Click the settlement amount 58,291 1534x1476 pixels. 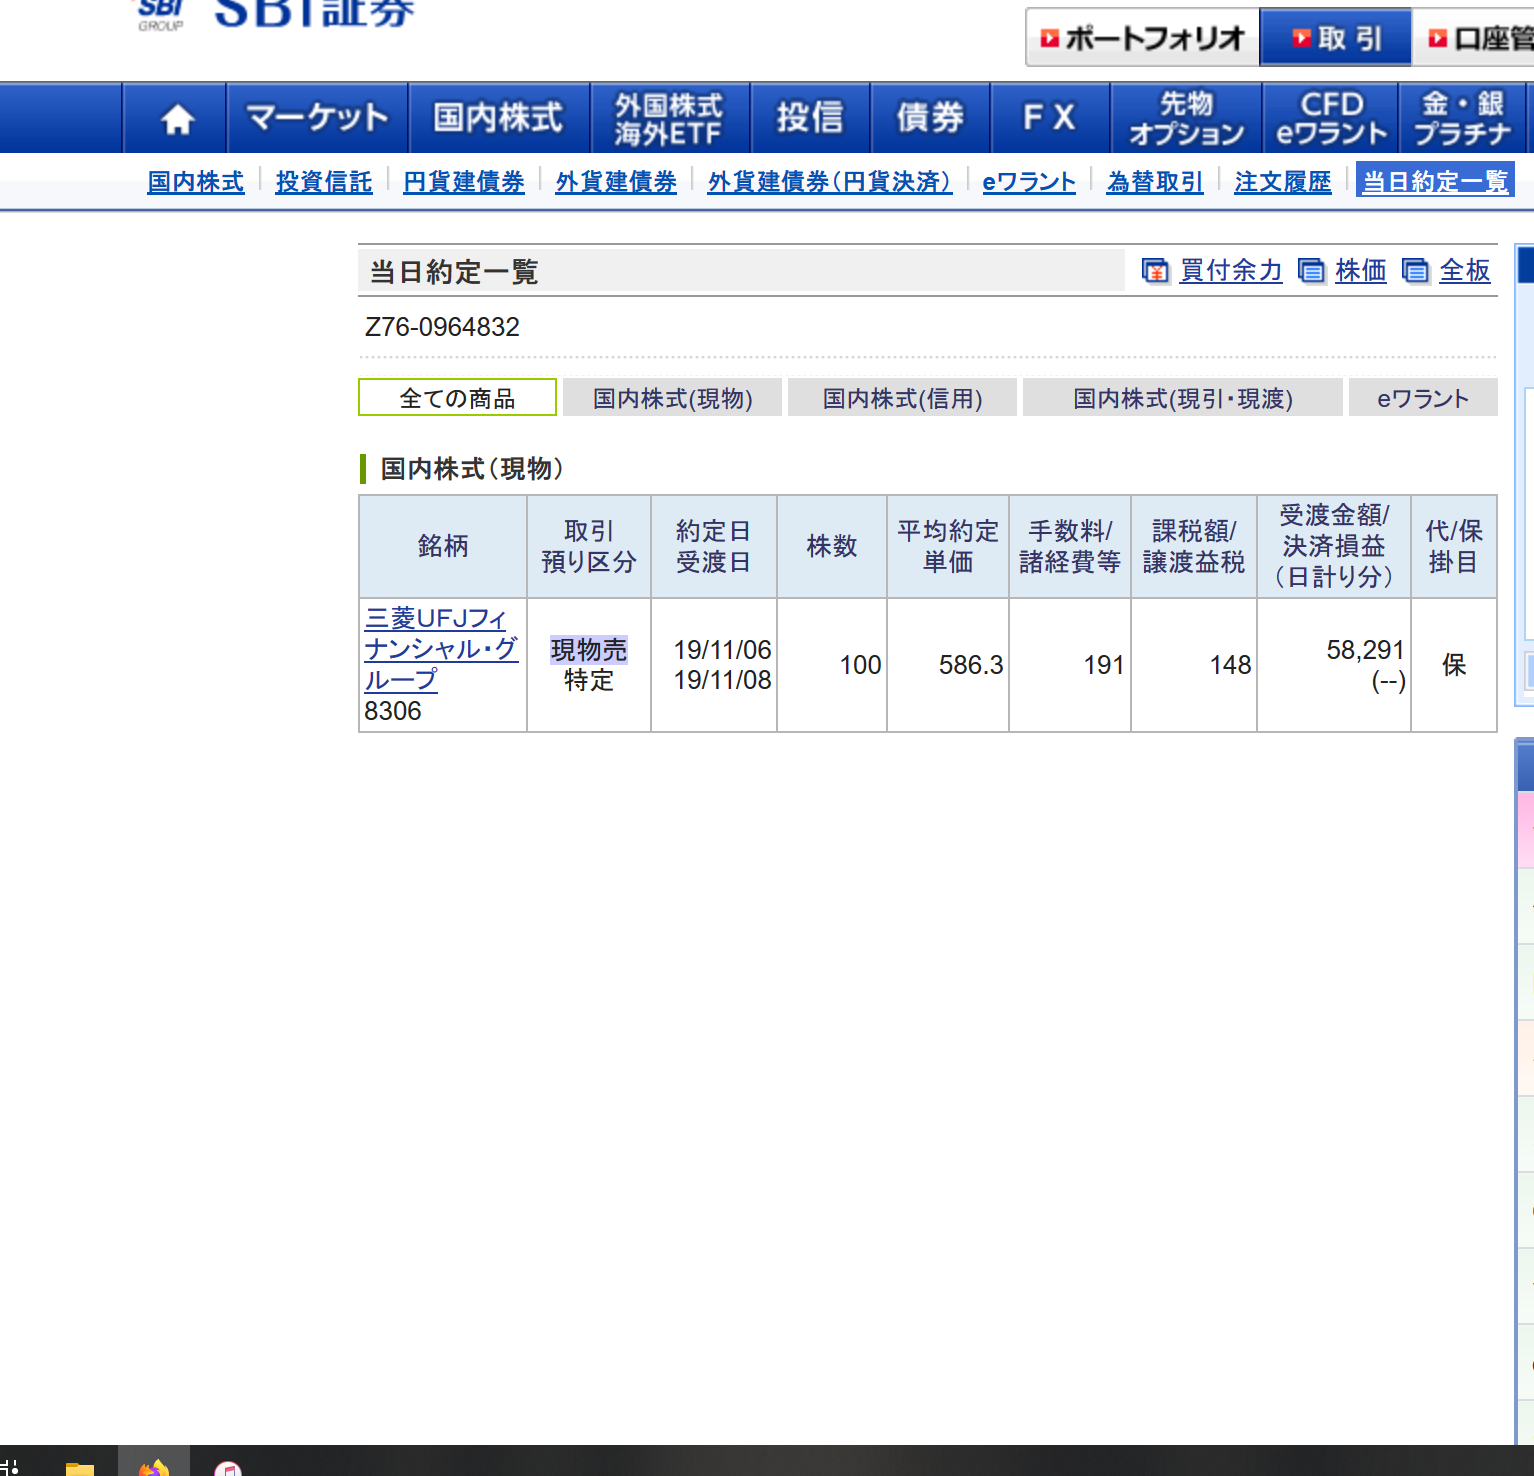pyautogui.click(x=1365, y=650)
